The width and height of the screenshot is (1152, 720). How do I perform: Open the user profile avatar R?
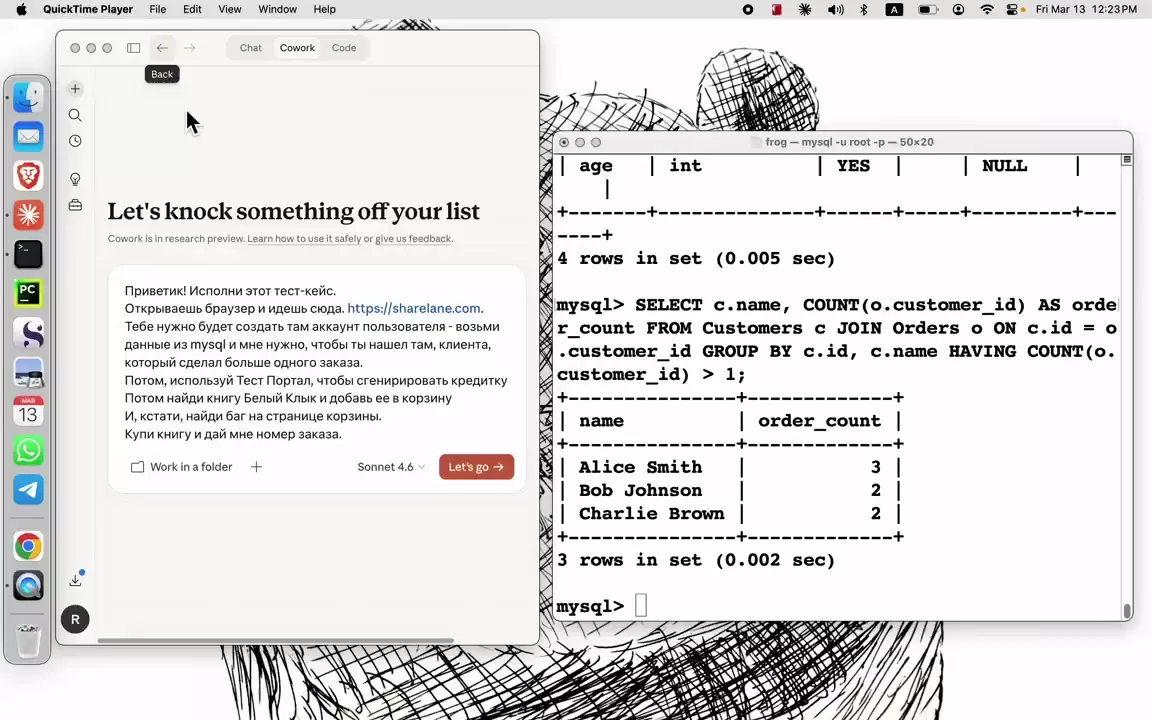coord(75,619)
